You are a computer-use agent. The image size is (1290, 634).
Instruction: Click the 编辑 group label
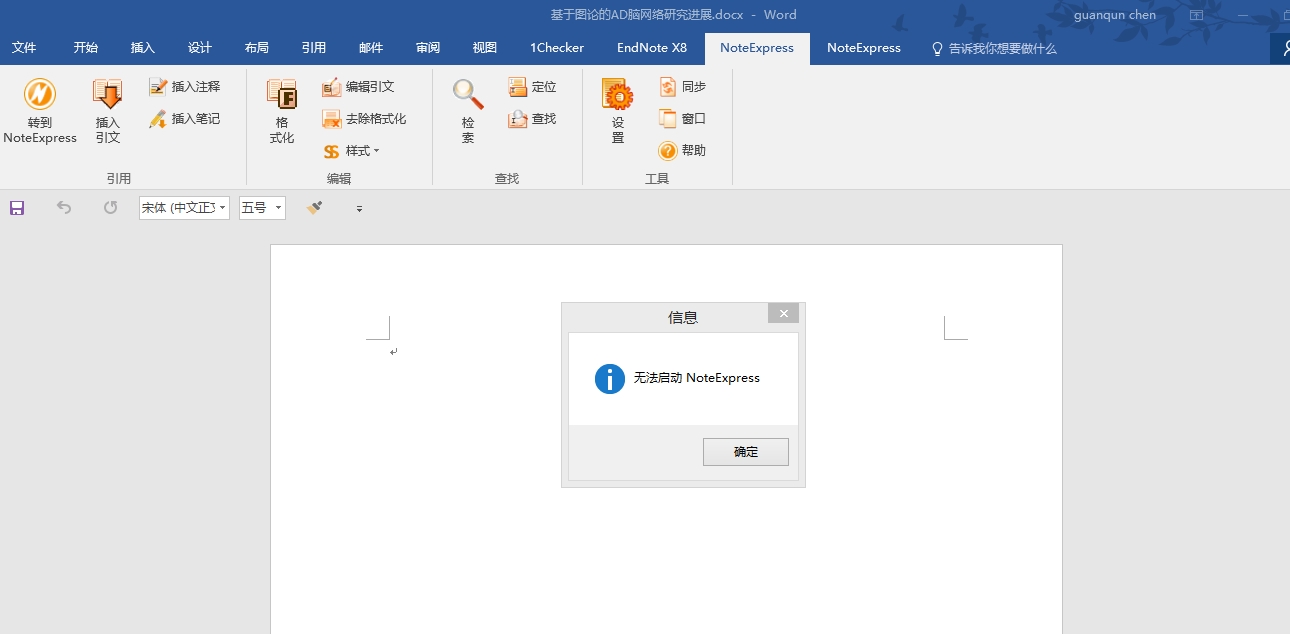(x=339, y=179)
